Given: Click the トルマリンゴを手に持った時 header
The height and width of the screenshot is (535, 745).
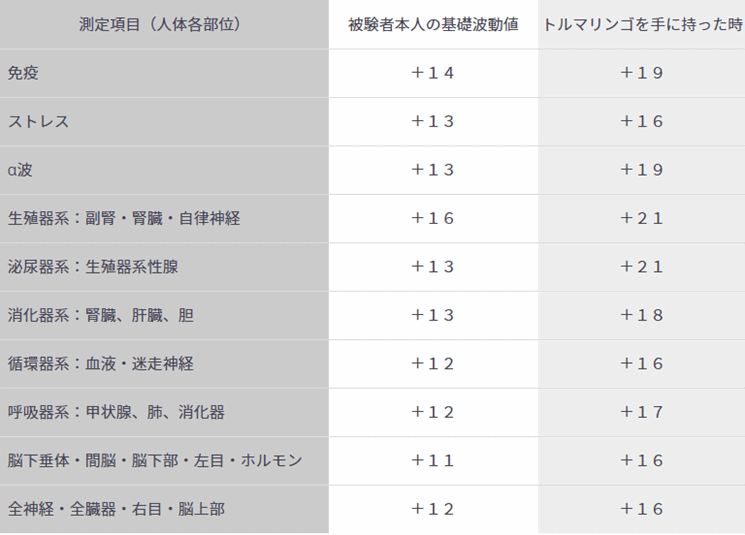Looking at the screenshot, I should point(643,24).
